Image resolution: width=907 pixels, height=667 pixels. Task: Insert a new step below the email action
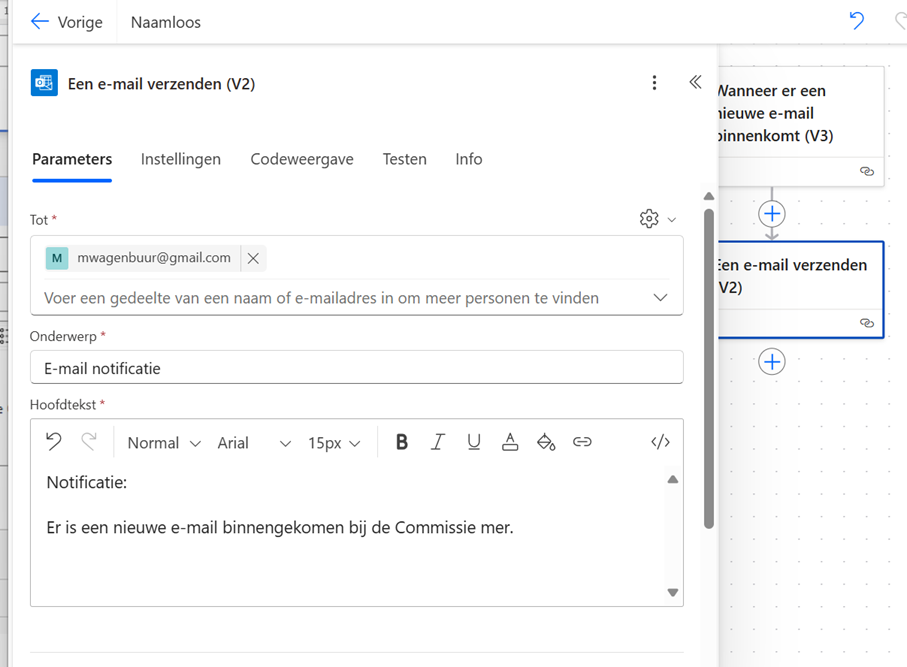(771, 361)
